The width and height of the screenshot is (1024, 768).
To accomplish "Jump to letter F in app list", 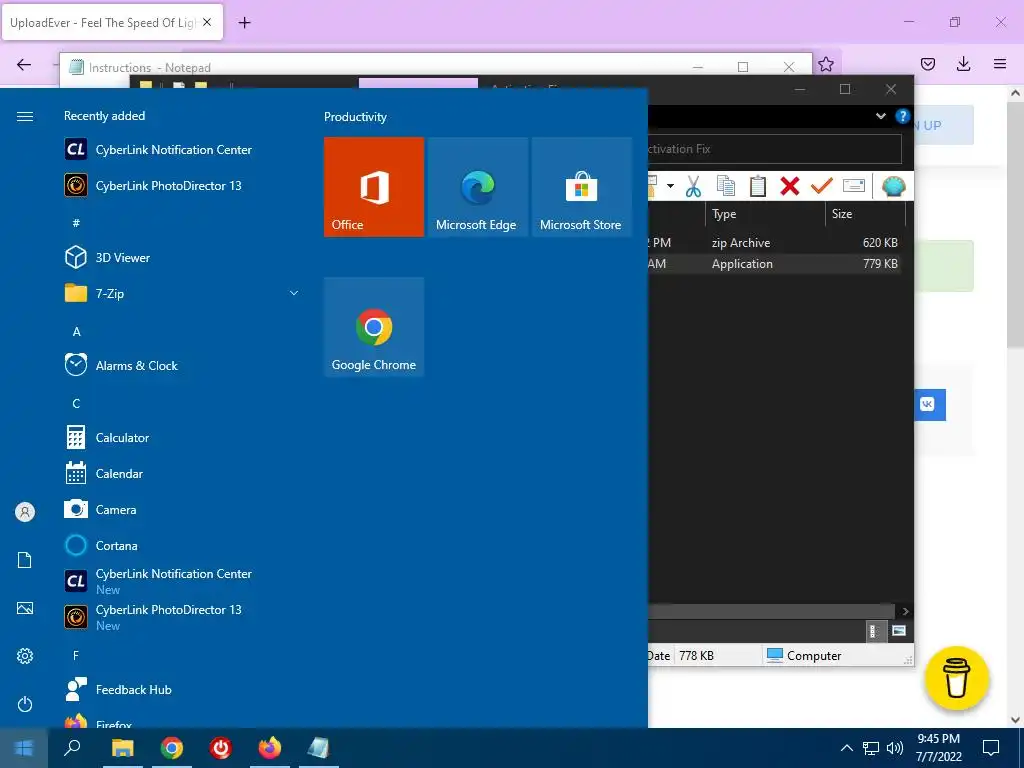I will tap(76, 655).
